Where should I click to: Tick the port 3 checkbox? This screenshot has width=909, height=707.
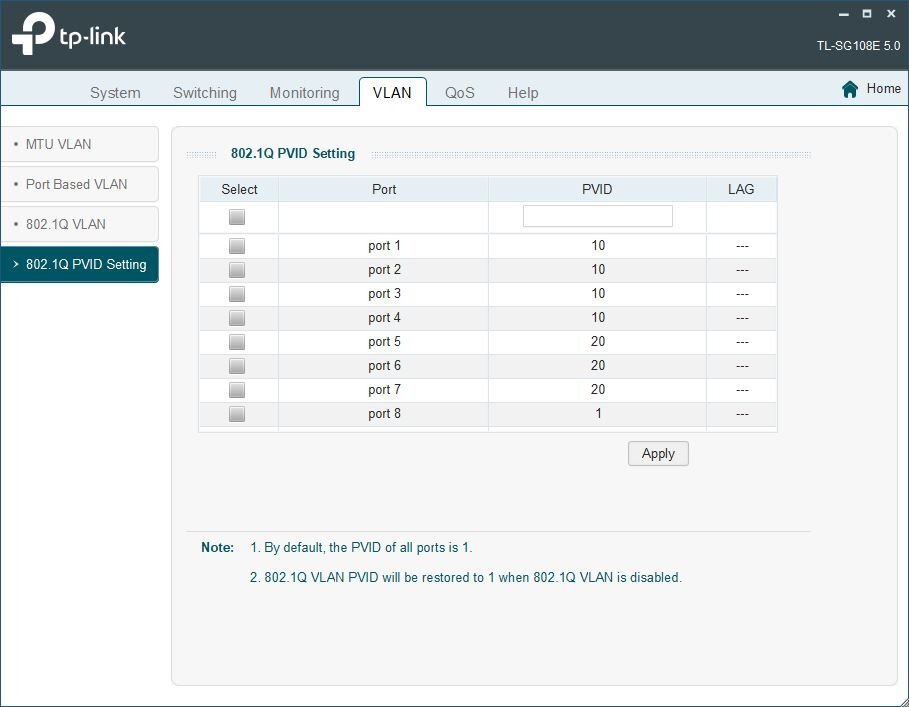click(x=237, y=294)
